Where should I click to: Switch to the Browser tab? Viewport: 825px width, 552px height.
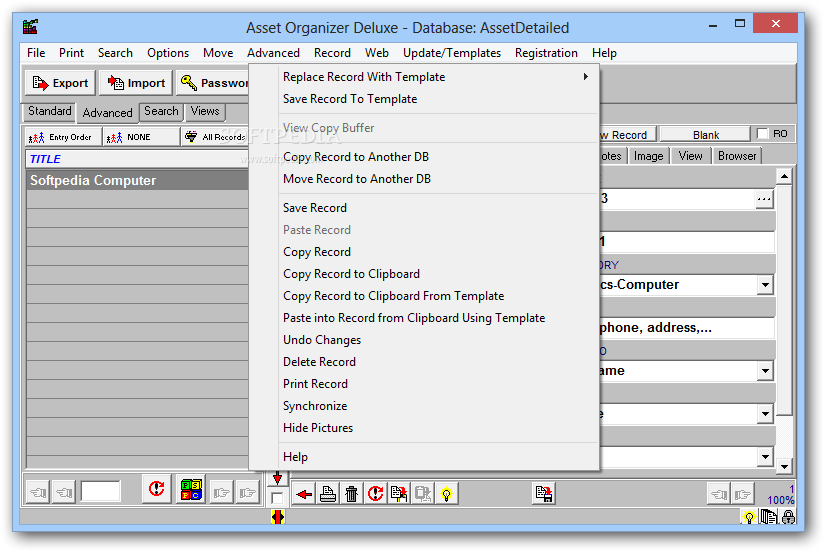(x=737, y=156)
